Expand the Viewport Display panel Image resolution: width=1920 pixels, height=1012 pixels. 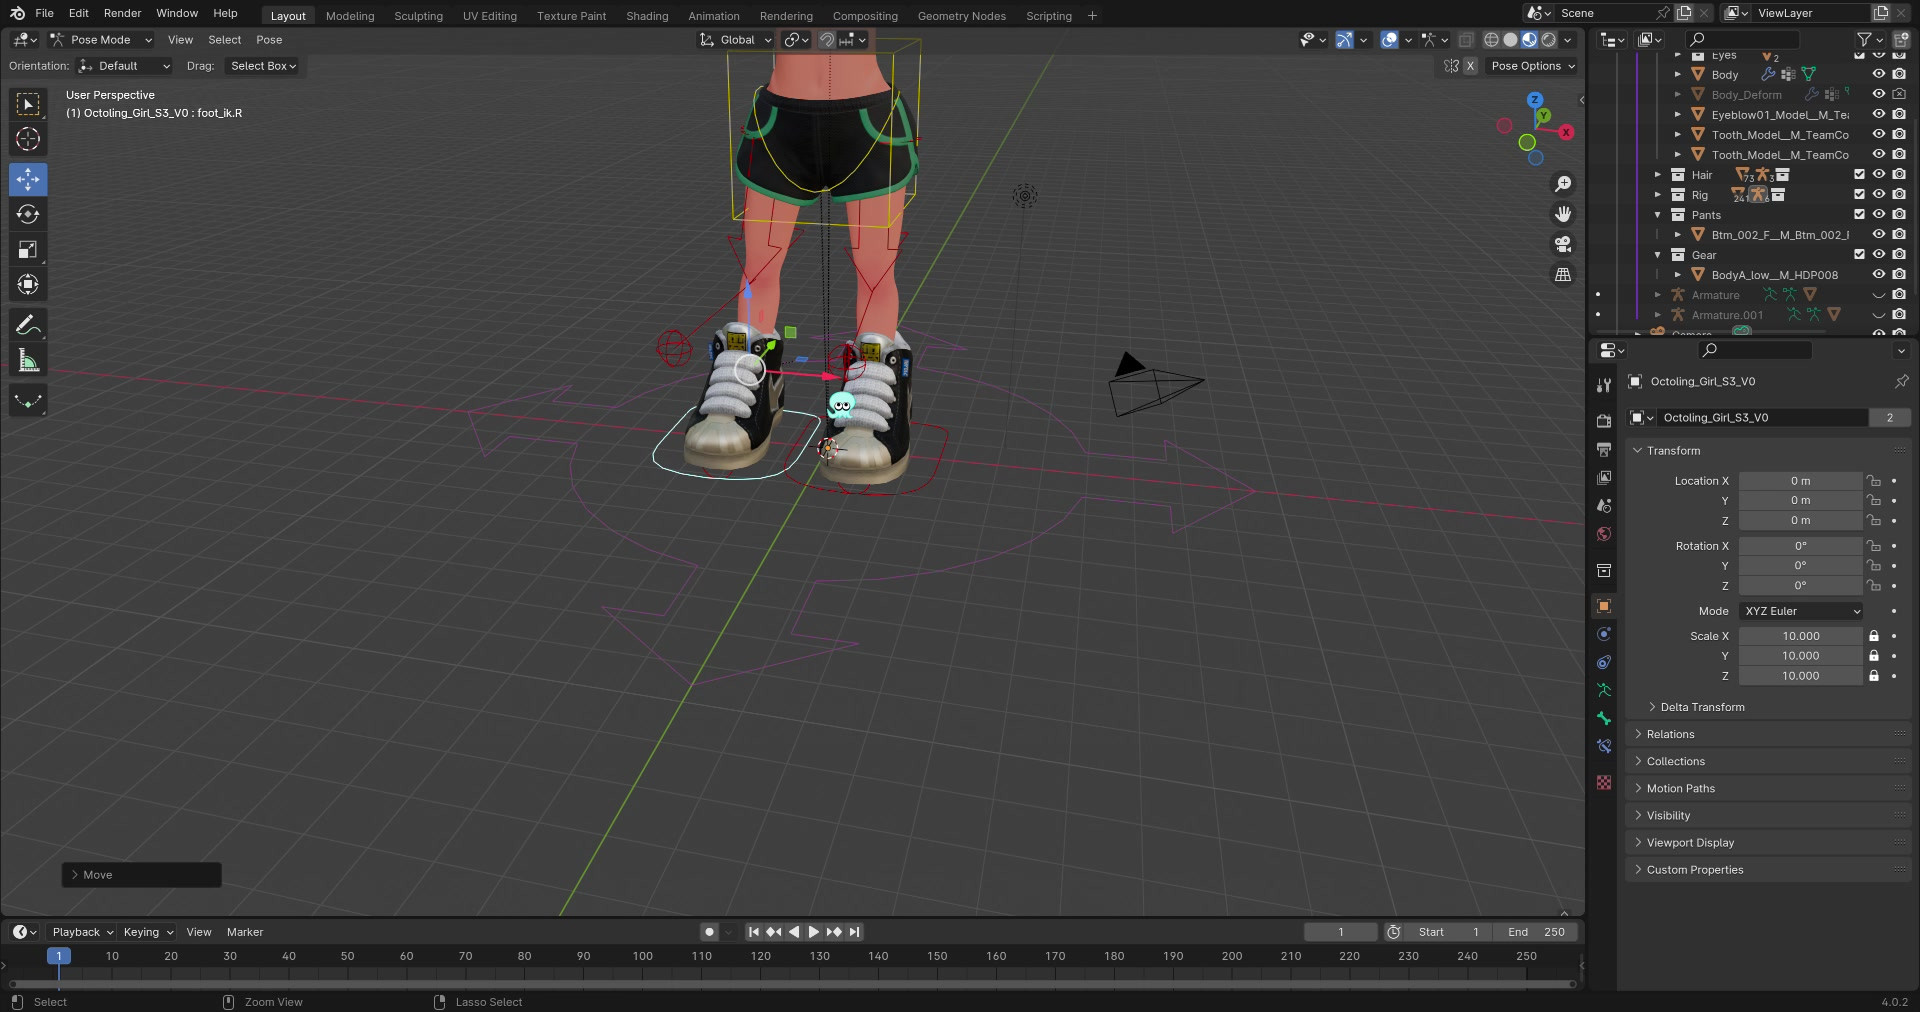(x=1690, y=843)
